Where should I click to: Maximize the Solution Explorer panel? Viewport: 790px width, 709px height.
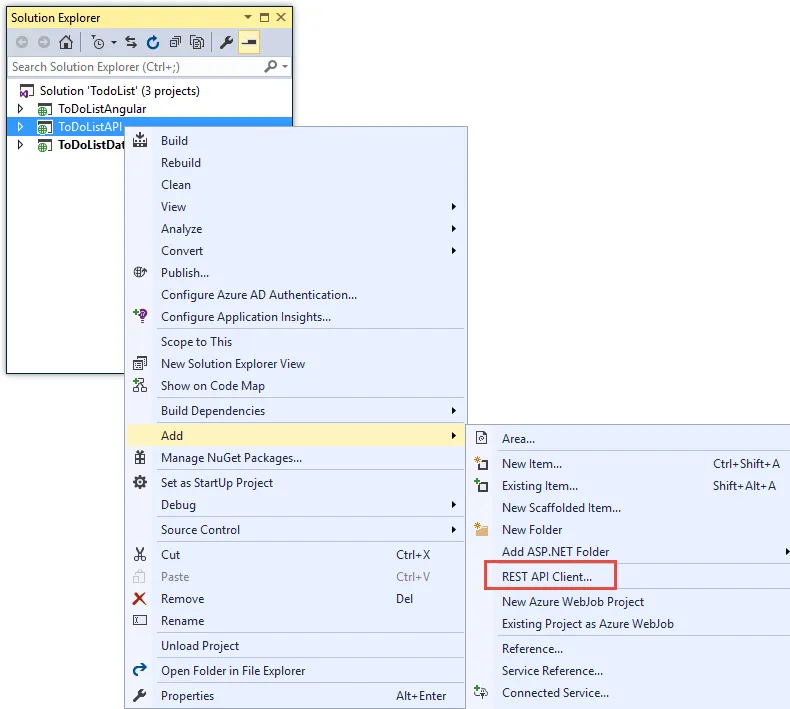(x=265, y=17)
